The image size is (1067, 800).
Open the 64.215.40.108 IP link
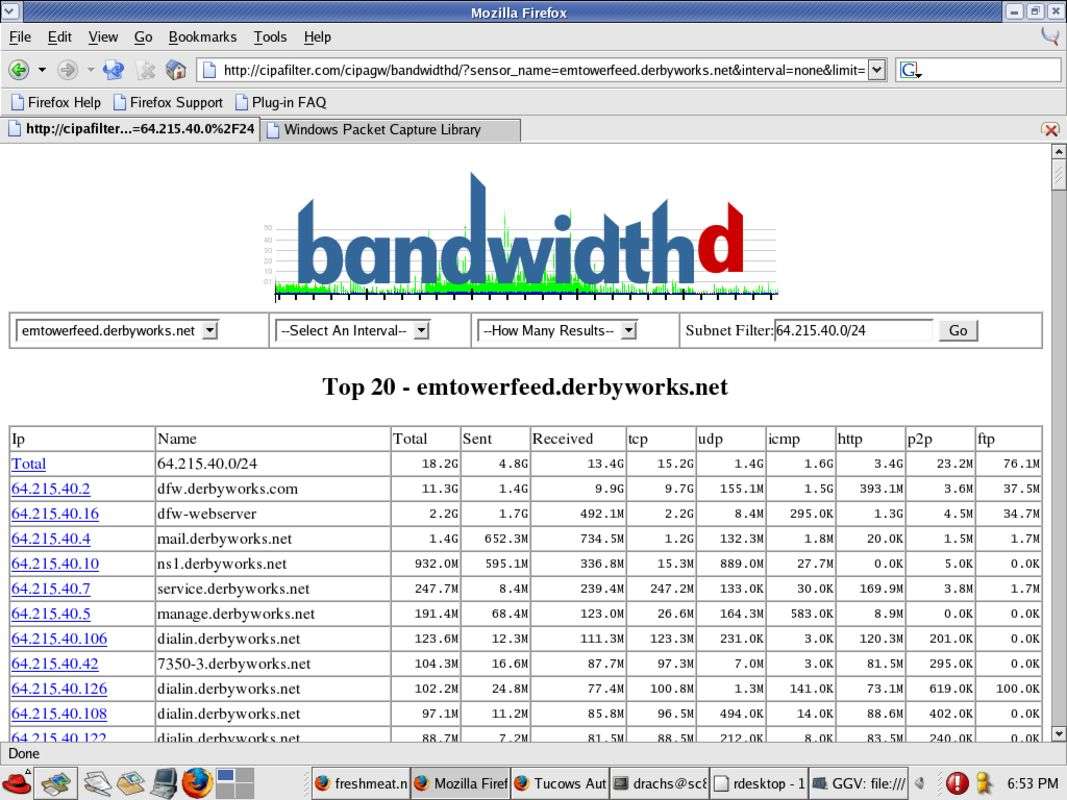point(59,714)
